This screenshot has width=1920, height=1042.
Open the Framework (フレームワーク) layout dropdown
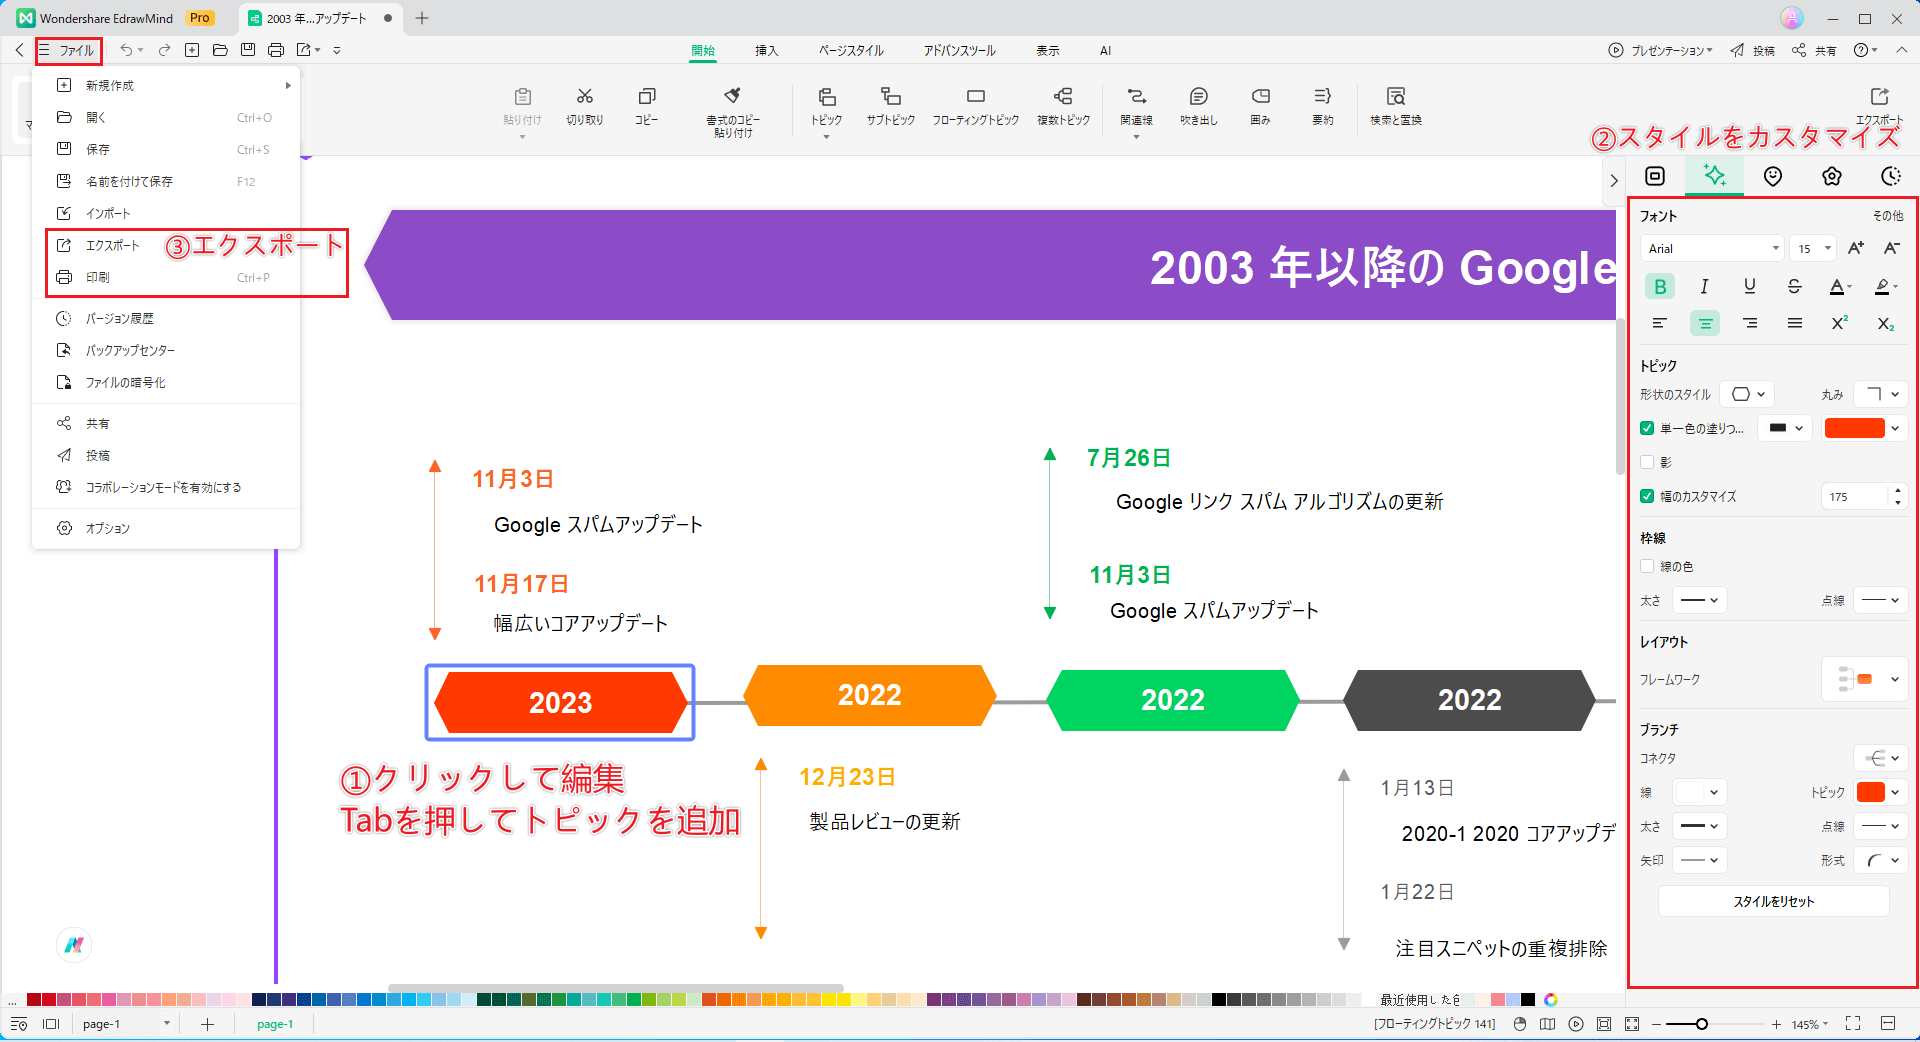tap(1864, 679)
